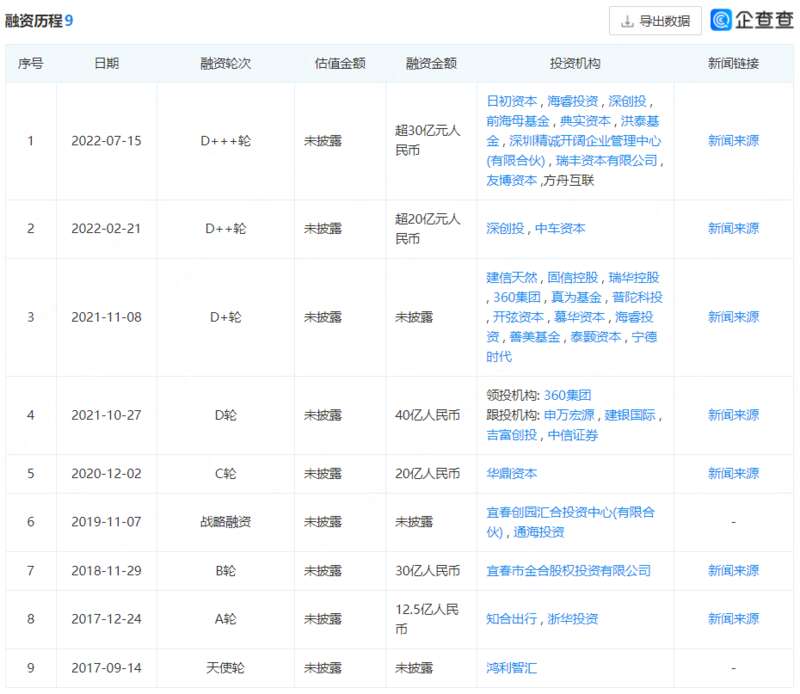
Task: Open the 中车资本 investor link
Action: pyautogui.click(x=560, y=229)
